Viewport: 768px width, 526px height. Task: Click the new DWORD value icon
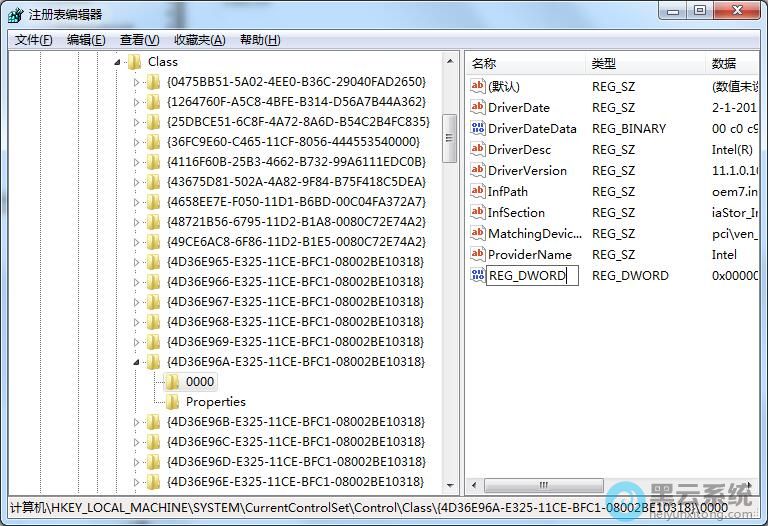point(477,276)
